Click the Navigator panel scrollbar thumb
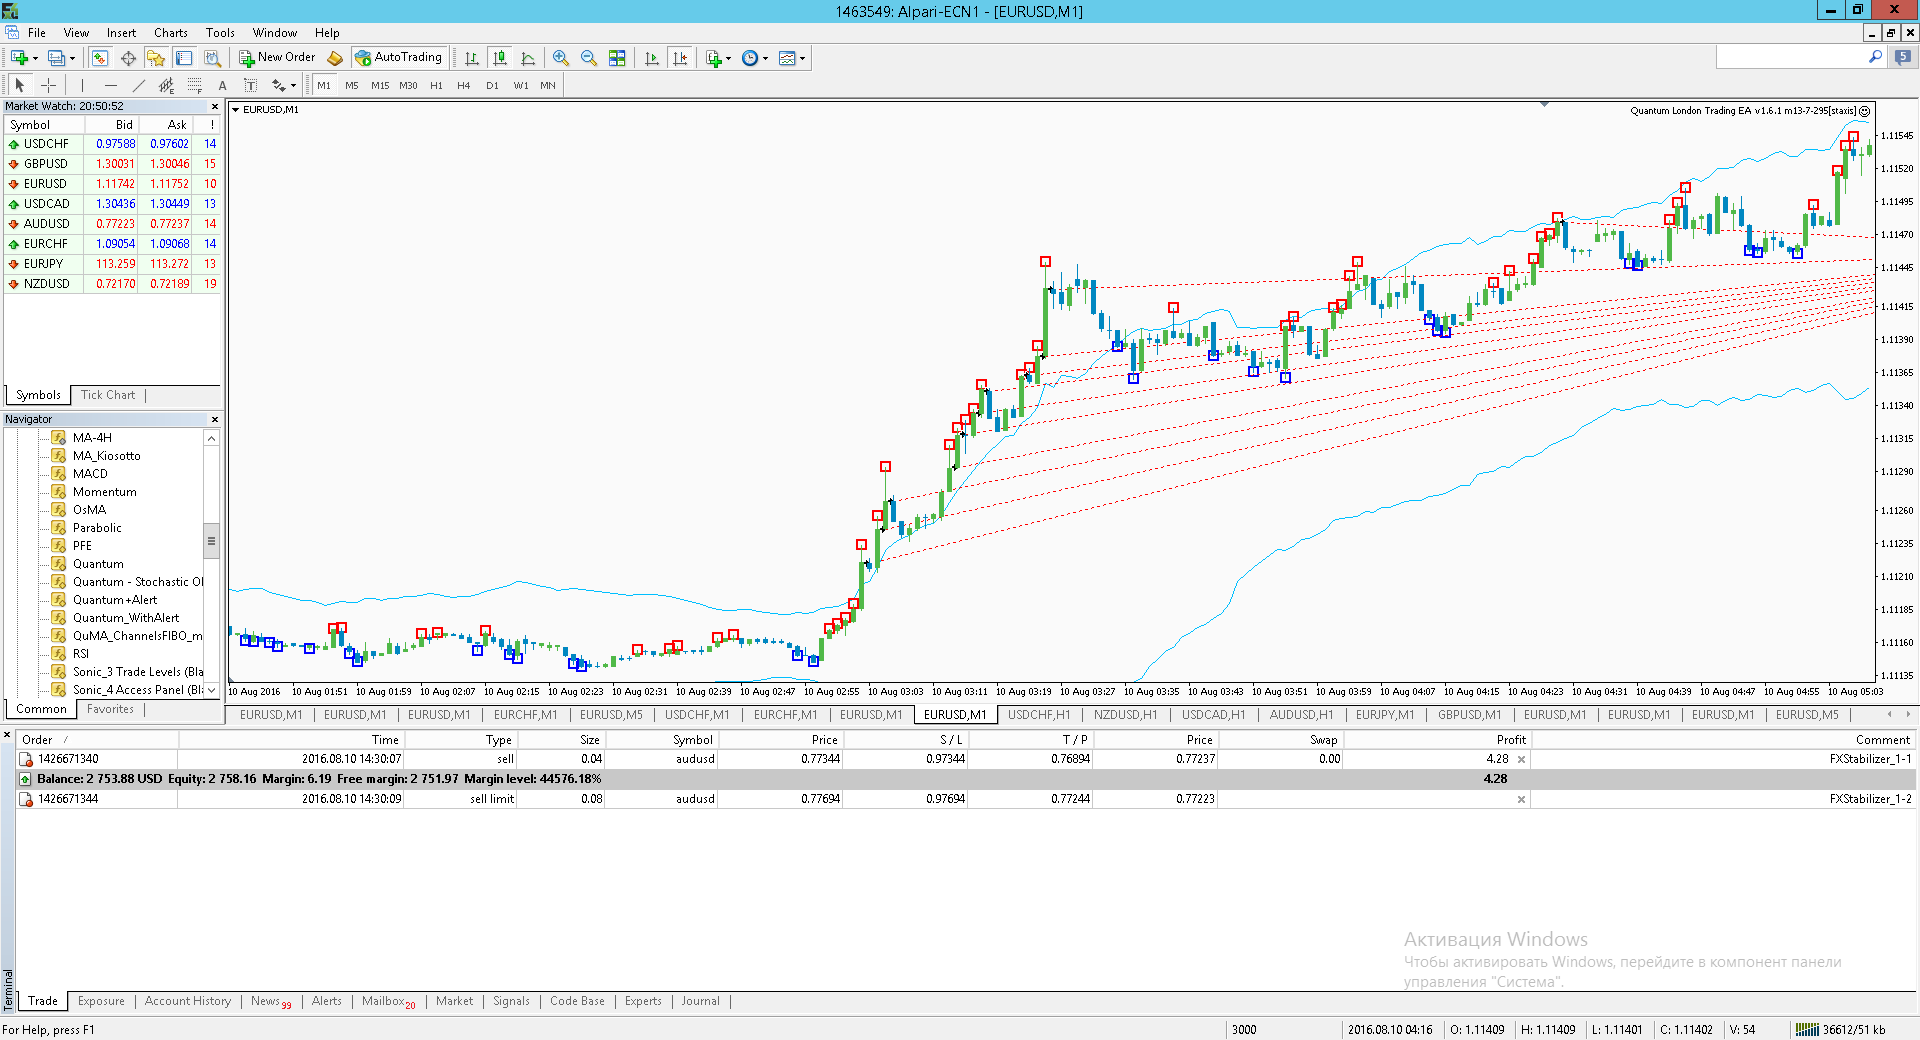 click(x=211, y=541)
